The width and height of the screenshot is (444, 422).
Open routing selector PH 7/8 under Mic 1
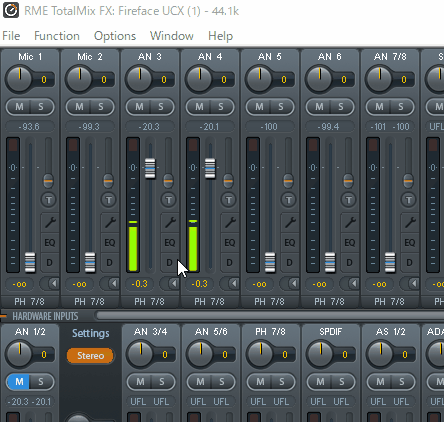(x=30, y=302)
